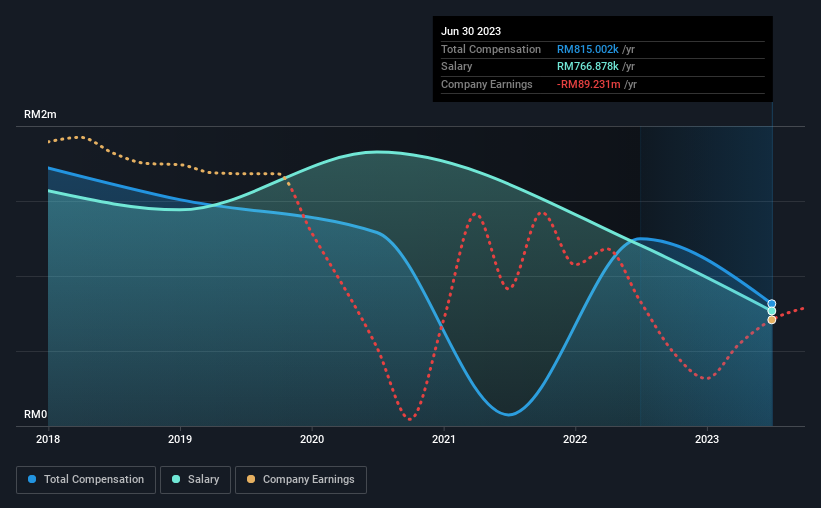Toggle the Total Compensation legend button

coord(86,480)
